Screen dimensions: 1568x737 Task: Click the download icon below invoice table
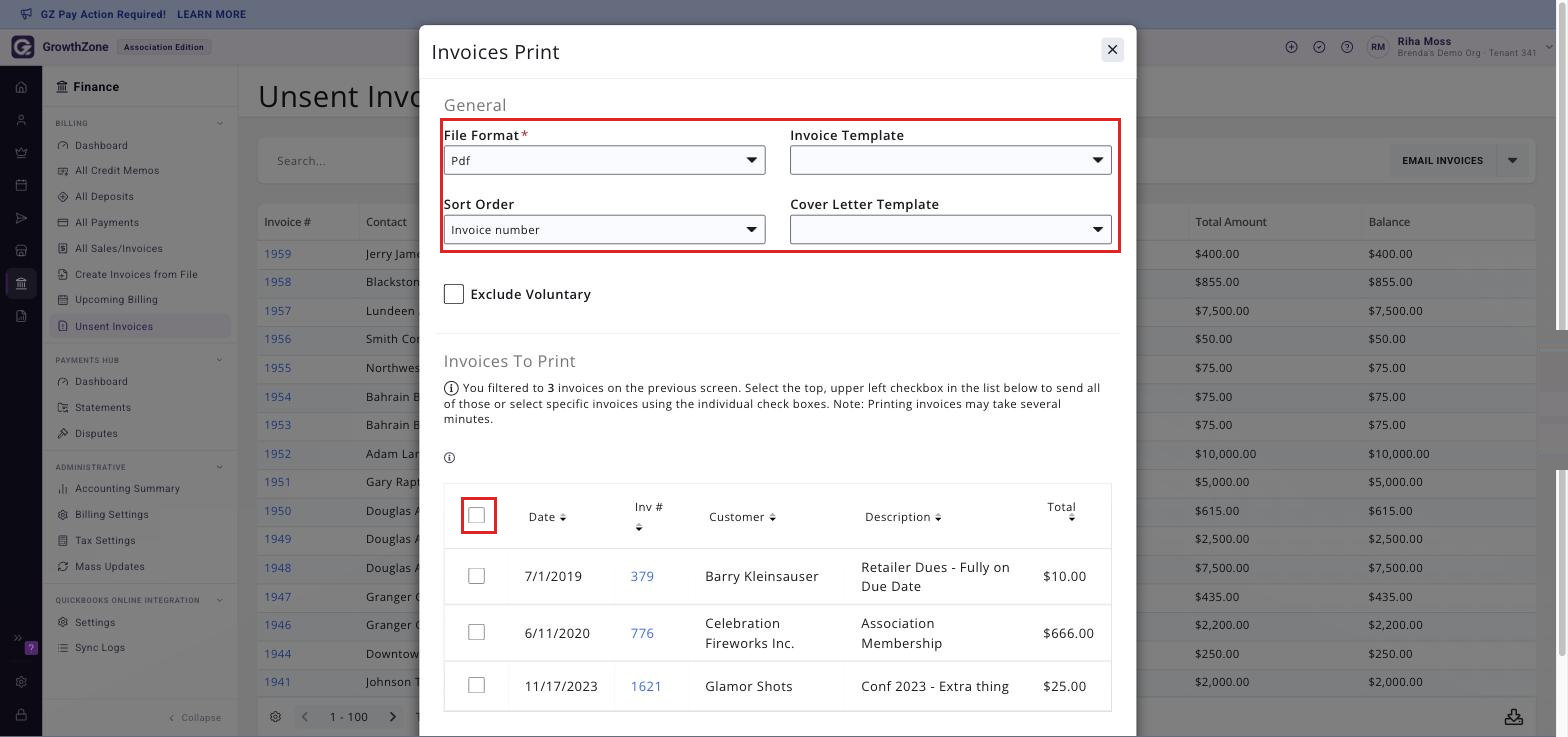click(1514, 717)
